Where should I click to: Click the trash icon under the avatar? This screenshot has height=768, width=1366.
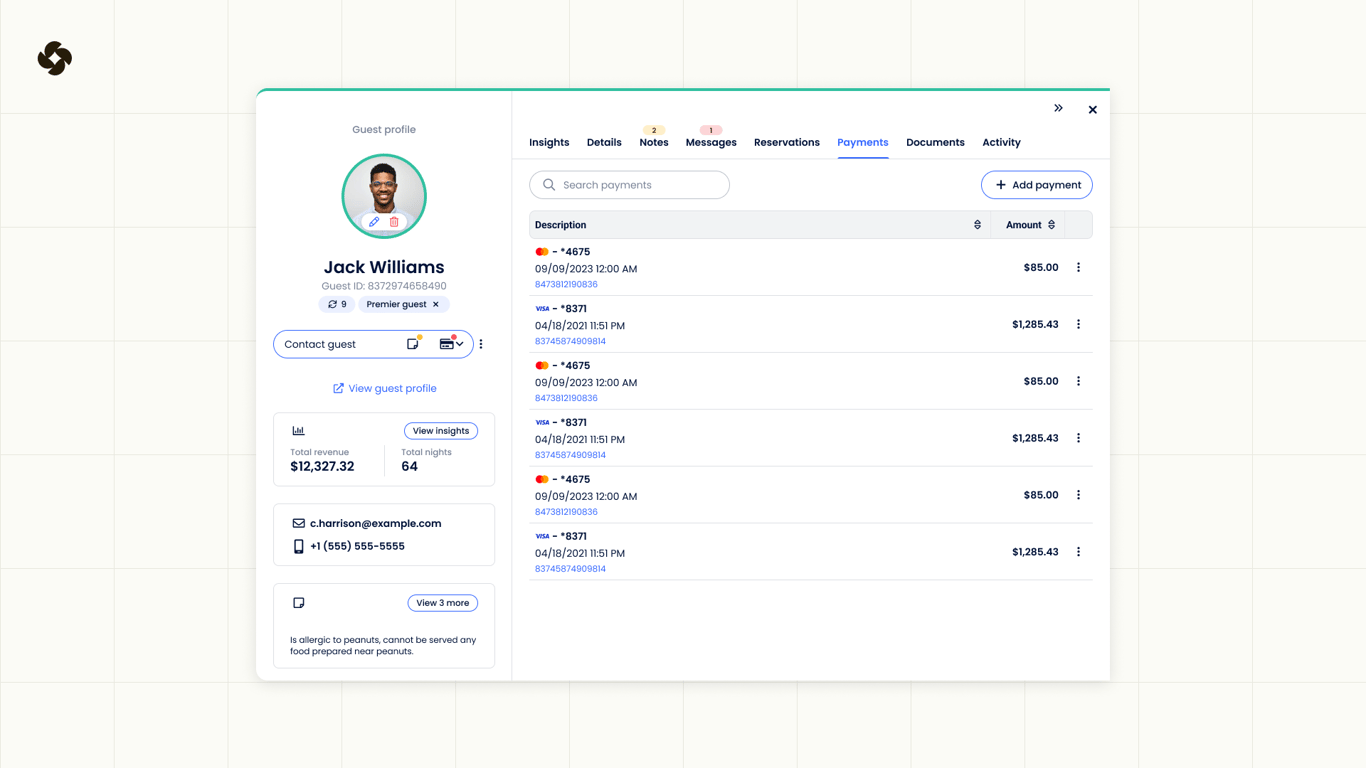(x=394, y=221)
